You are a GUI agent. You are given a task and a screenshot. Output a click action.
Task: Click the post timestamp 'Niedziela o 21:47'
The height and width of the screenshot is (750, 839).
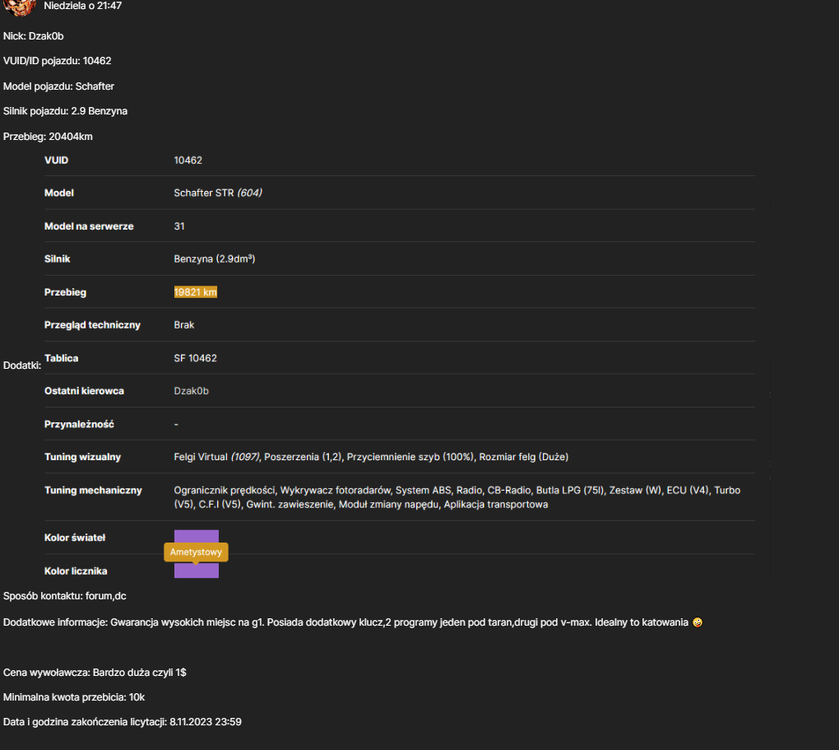82,6
